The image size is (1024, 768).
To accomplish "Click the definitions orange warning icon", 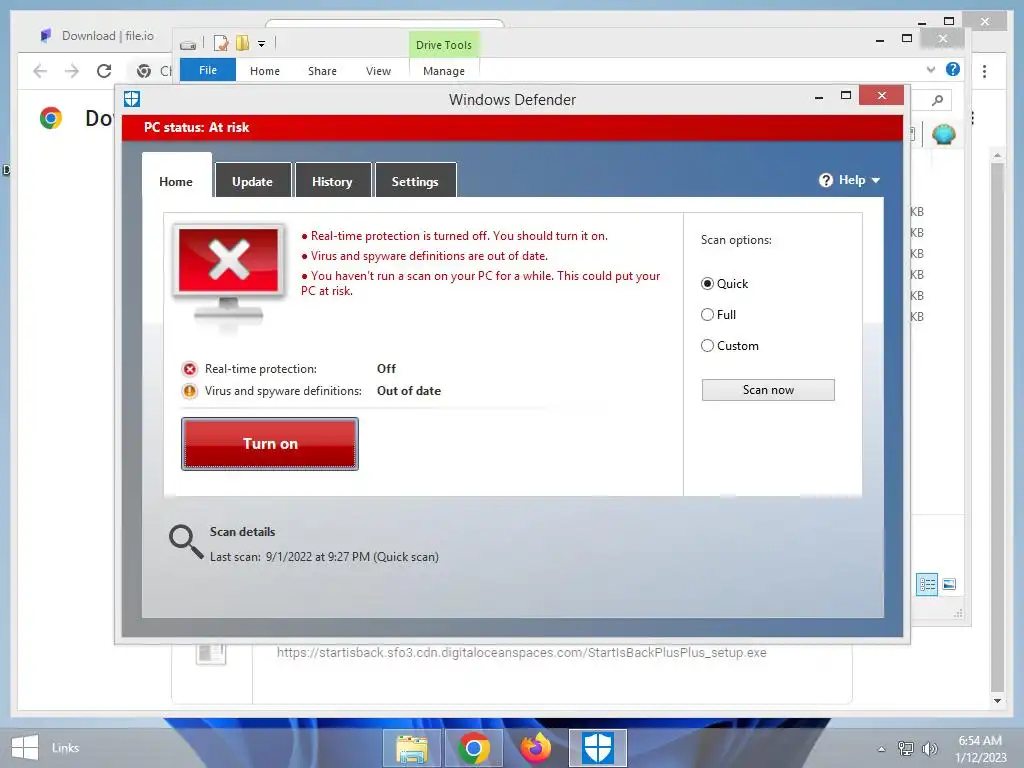I will click(x=189, y=391).
